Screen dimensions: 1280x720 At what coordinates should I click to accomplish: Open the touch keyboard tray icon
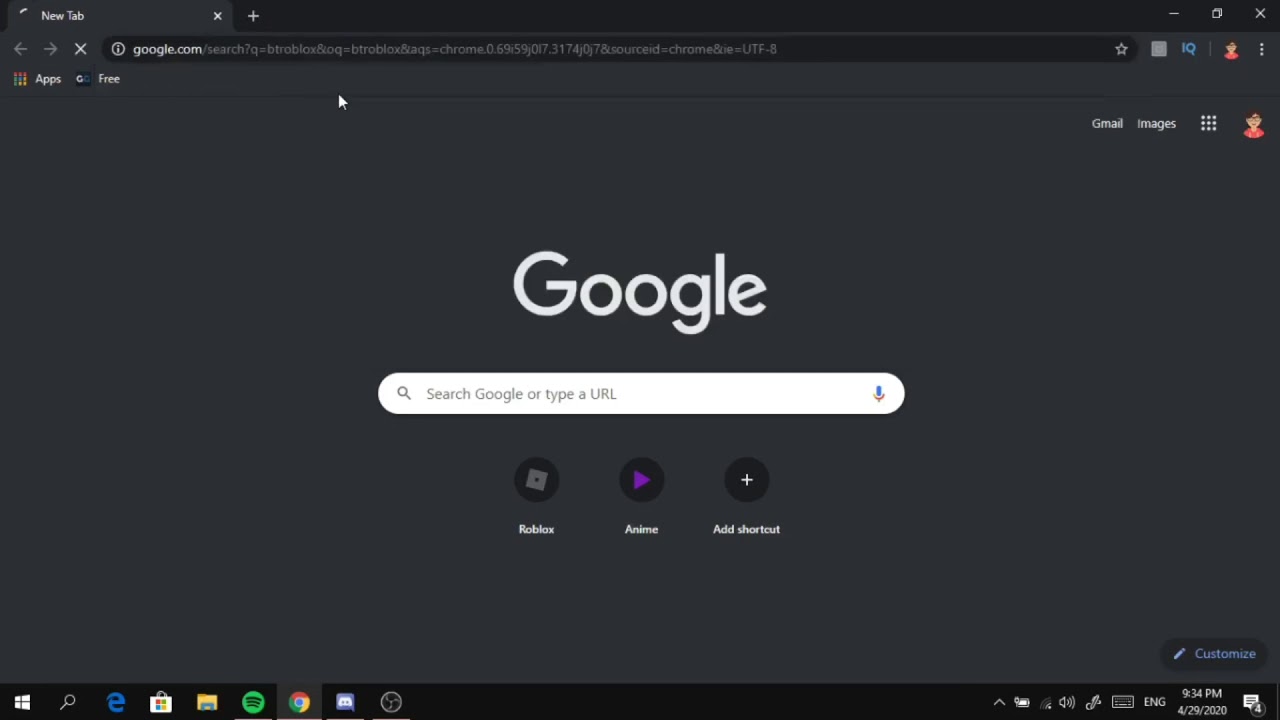pos(1123,702)
